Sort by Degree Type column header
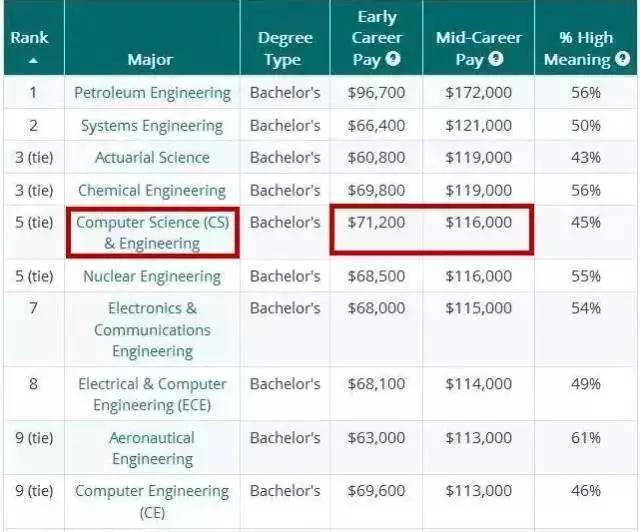 (x=285, y=48)
